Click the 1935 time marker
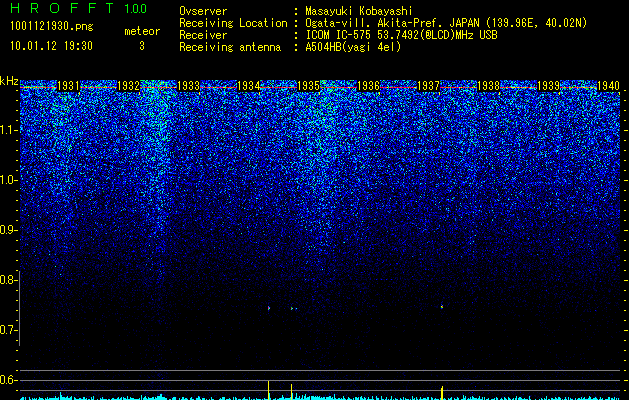This screenshot has height=400, width=629. coord(308,86)
